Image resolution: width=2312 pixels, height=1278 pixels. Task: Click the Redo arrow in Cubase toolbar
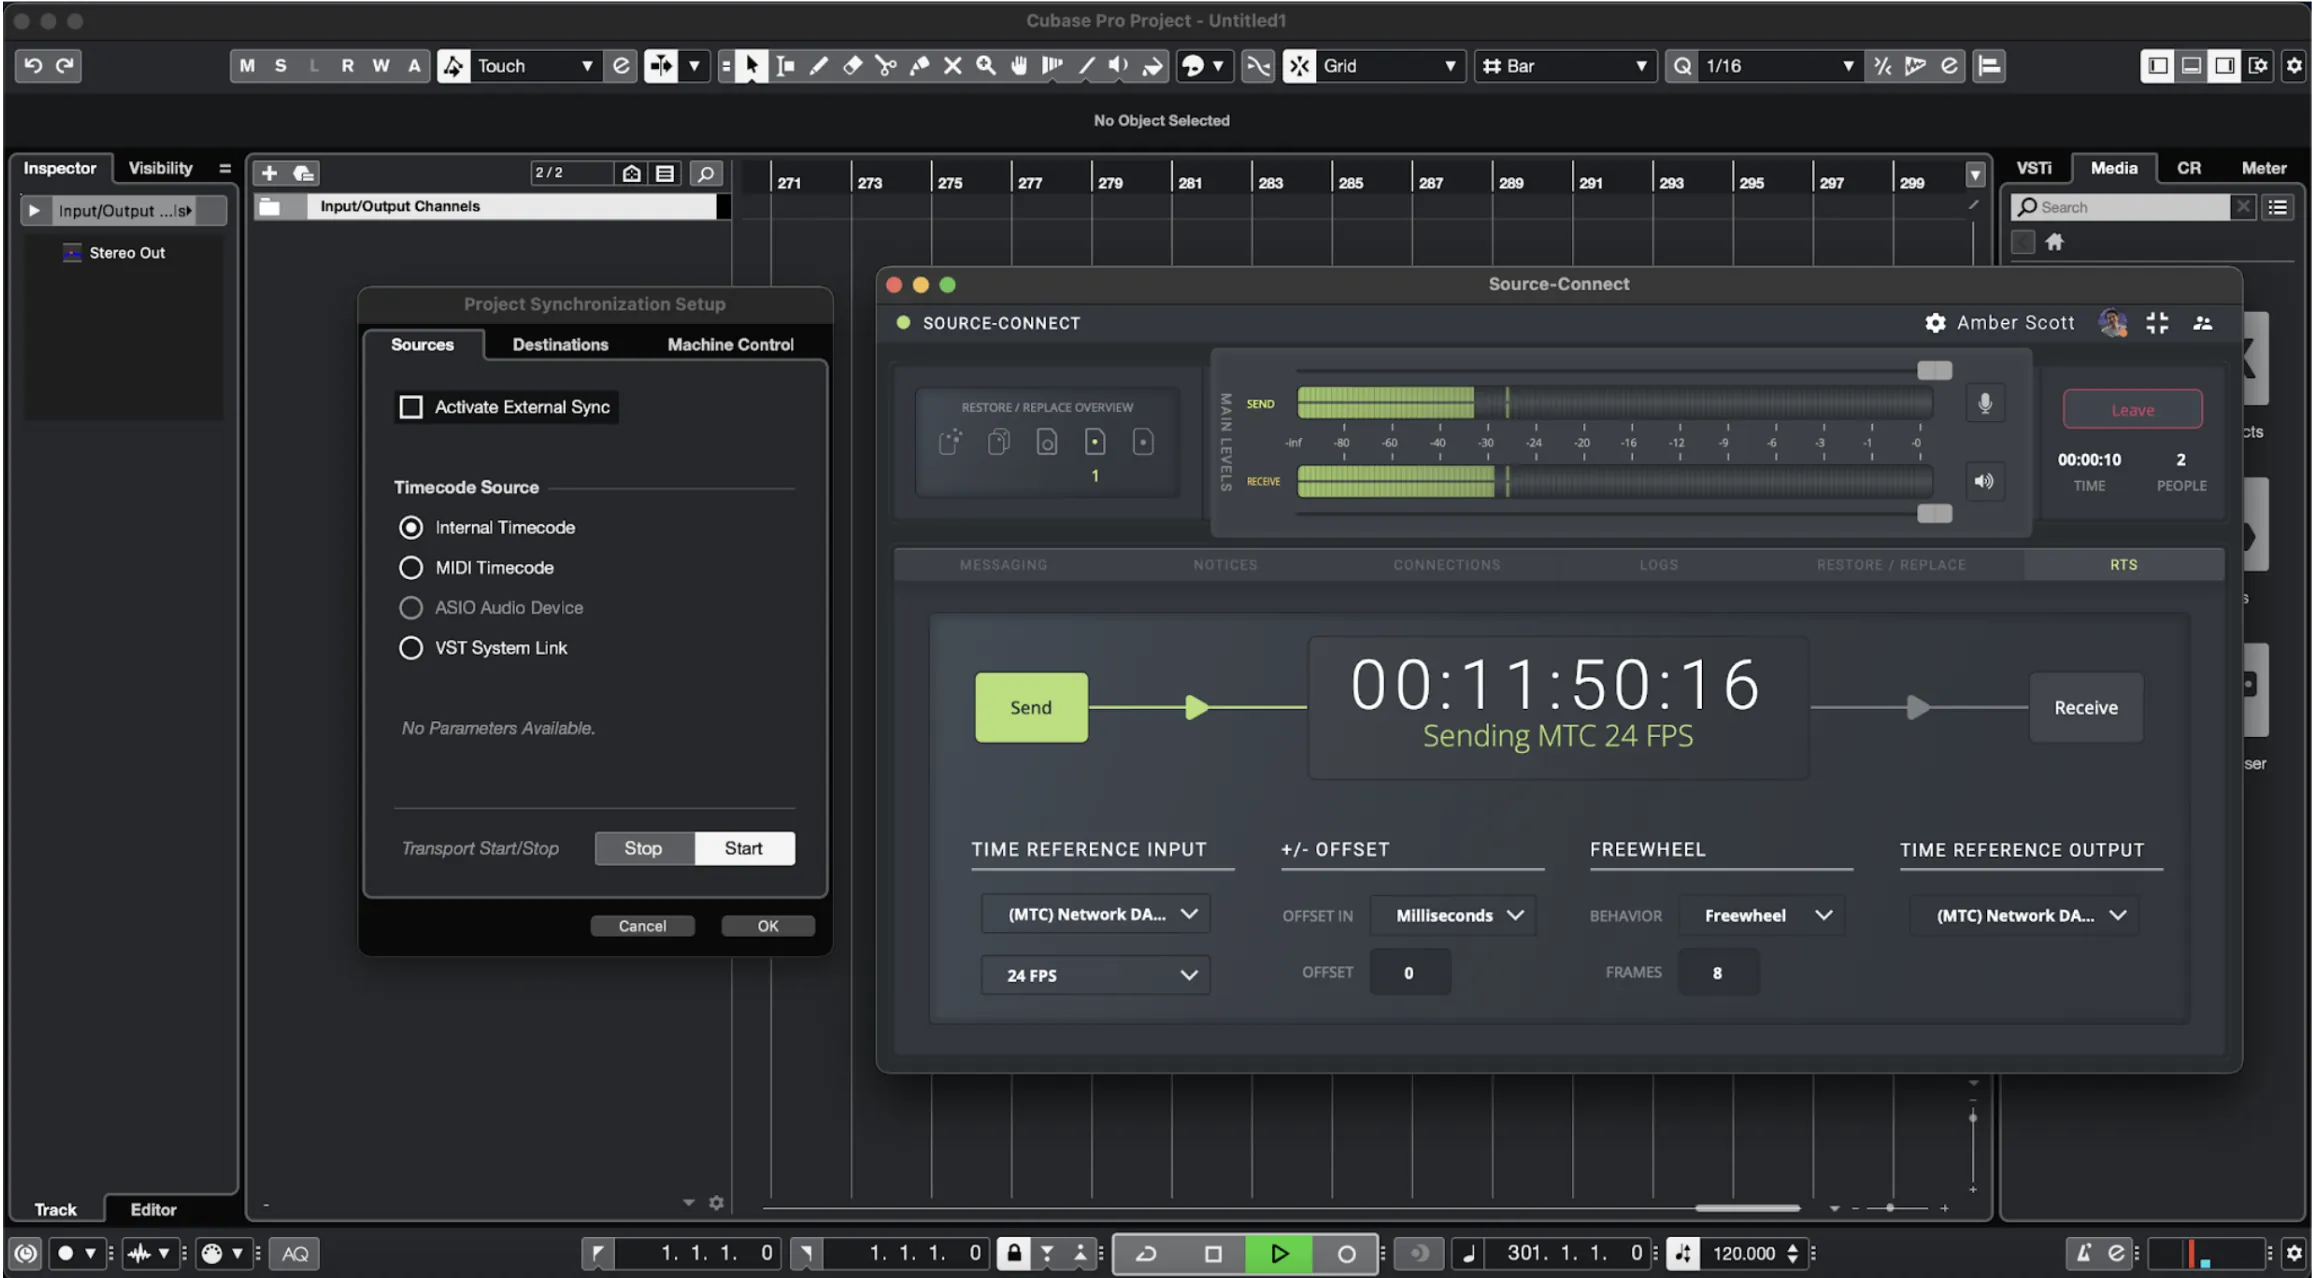tap(66, 66)
